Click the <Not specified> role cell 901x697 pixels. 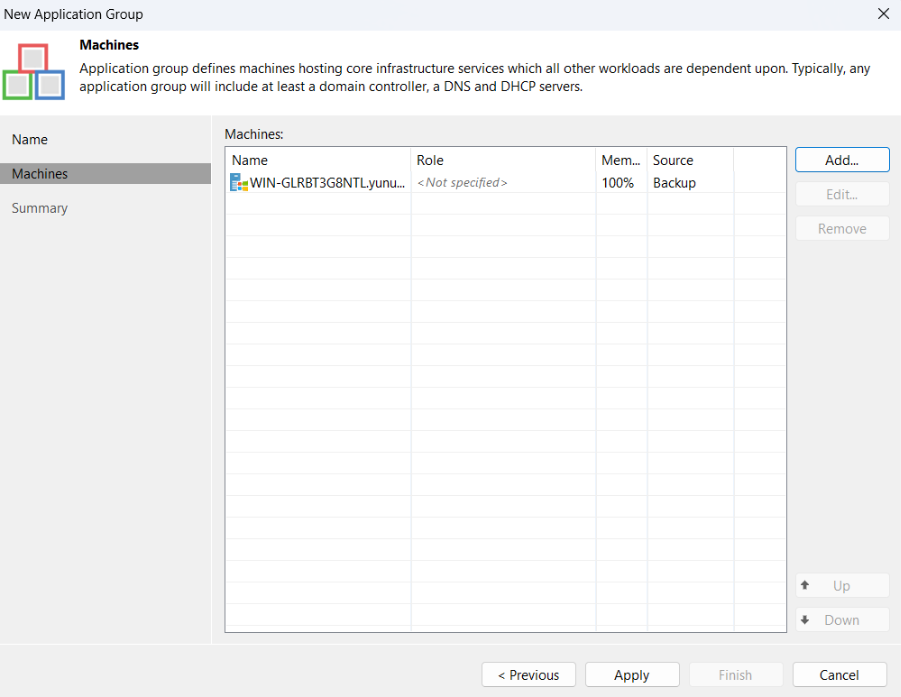tap(462, 183)
